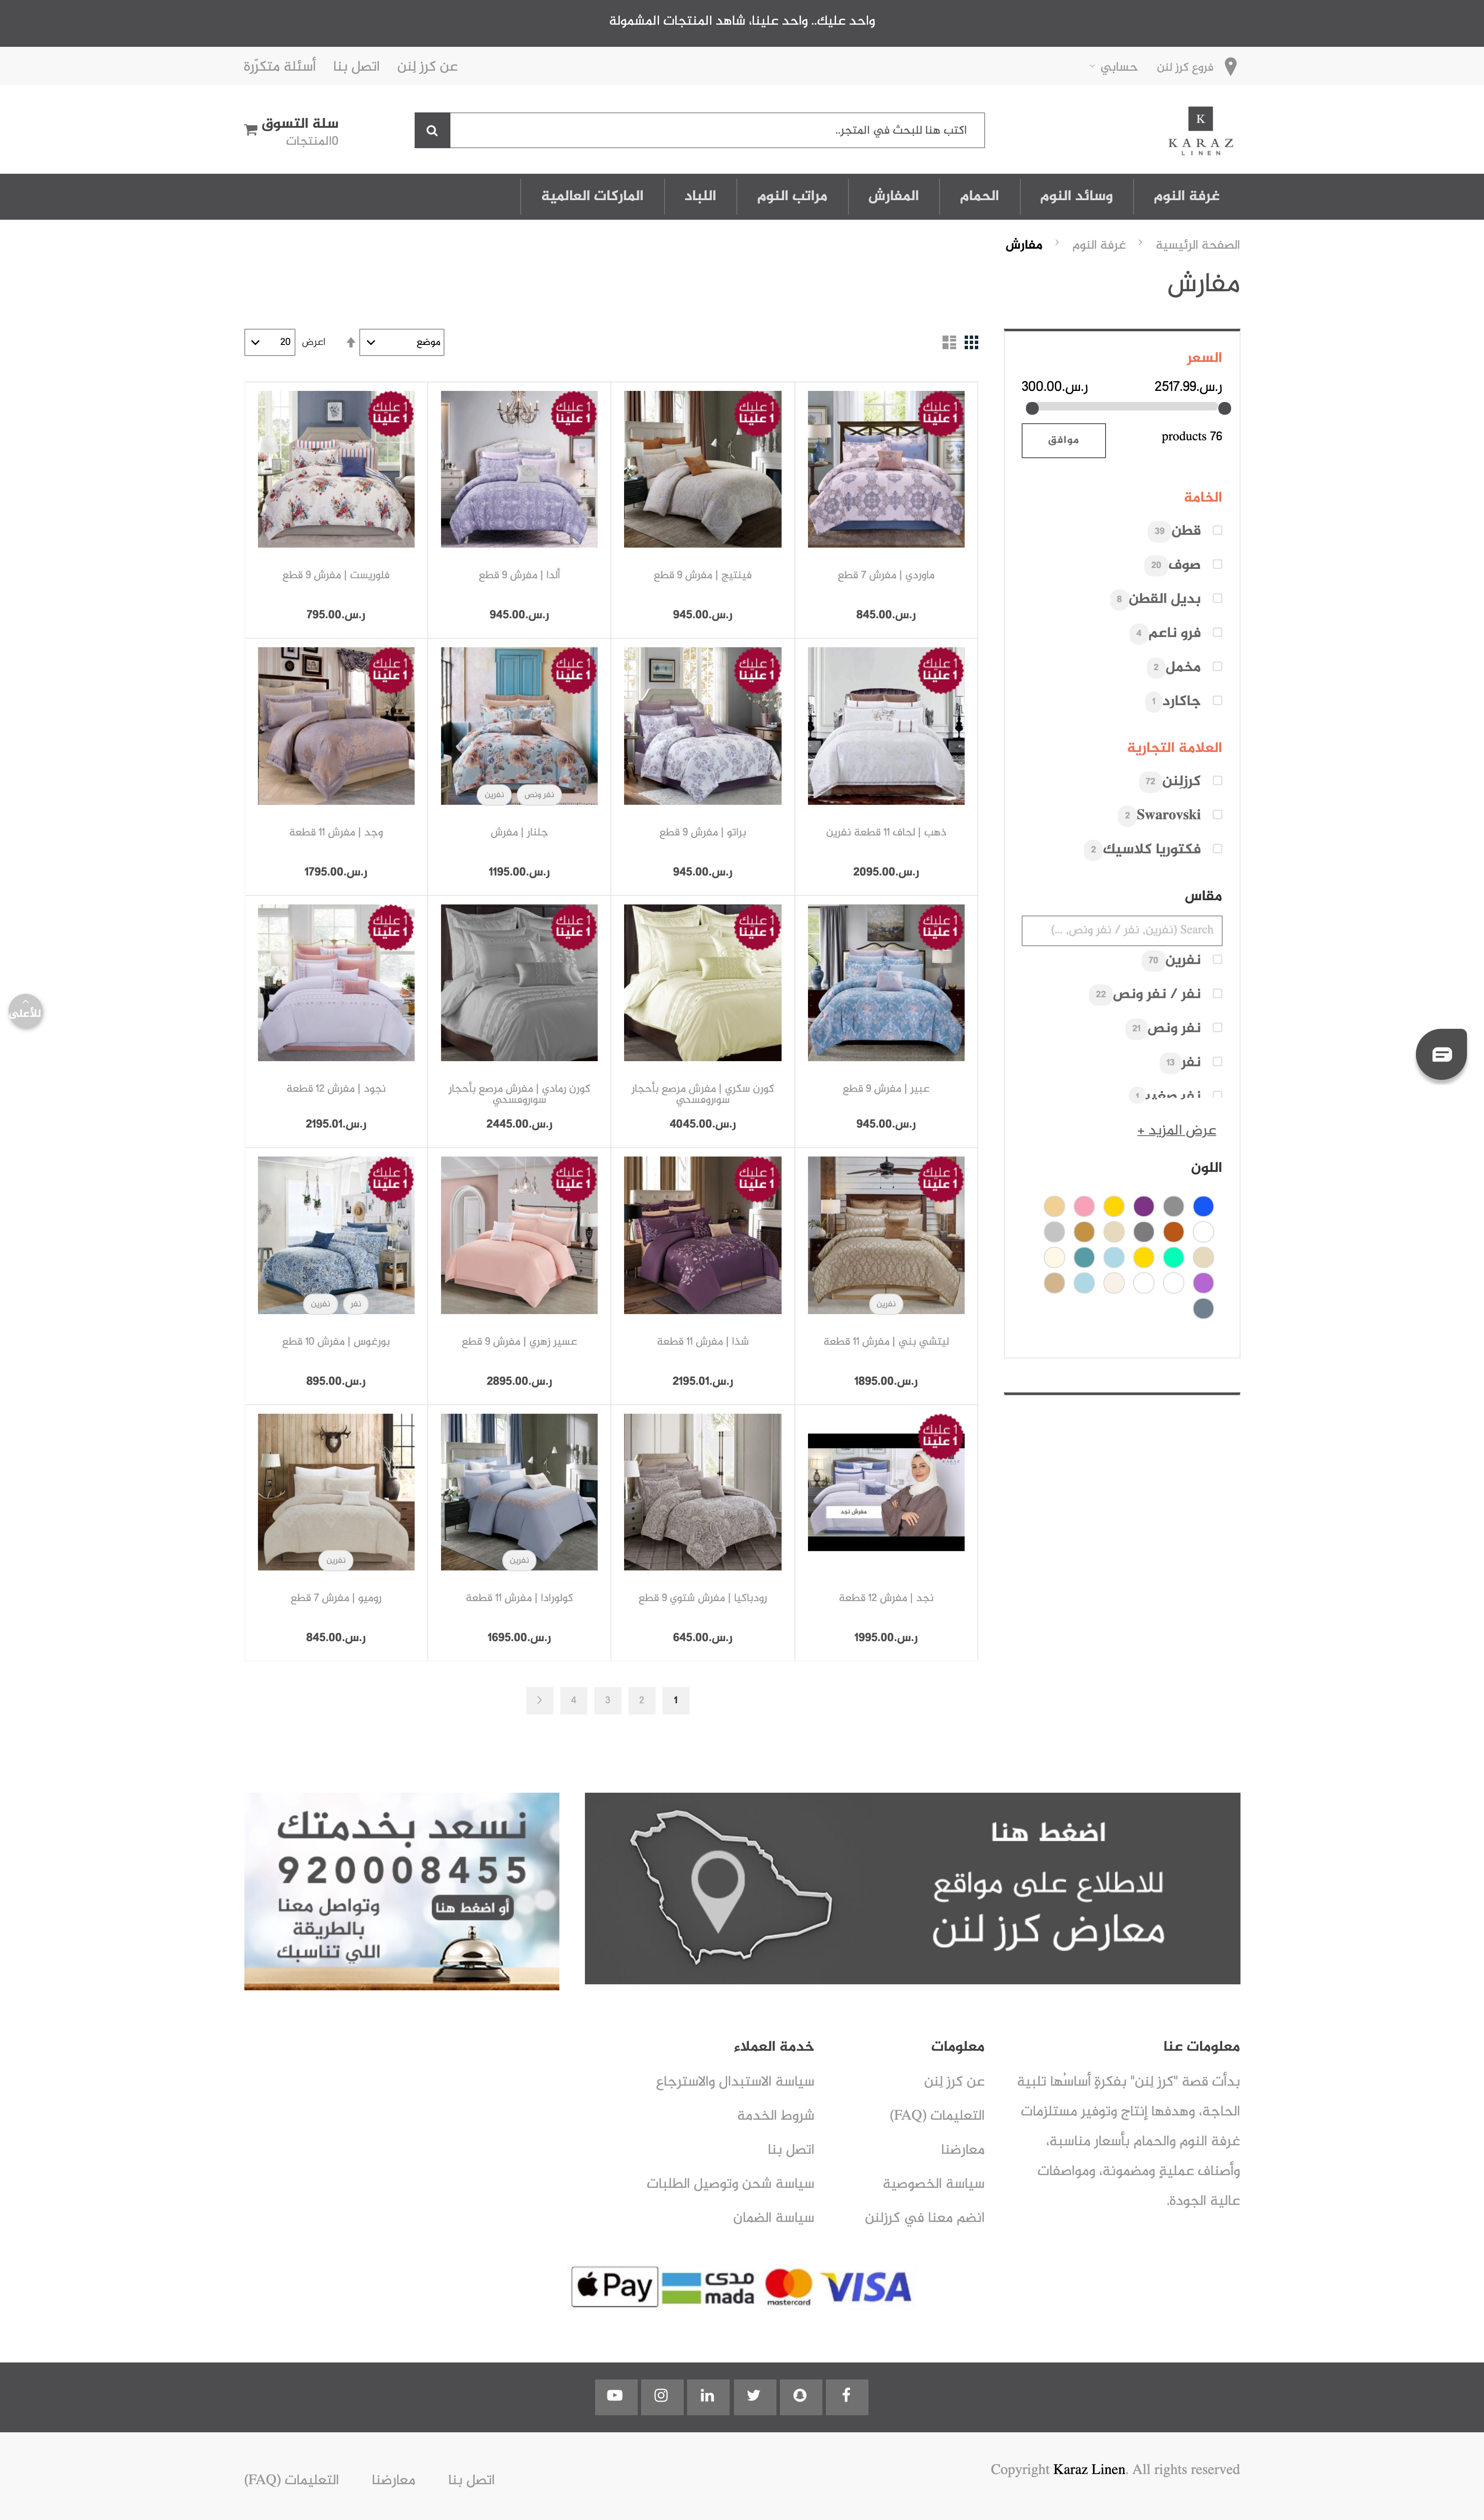Select the blue color swatch
This screenshot has width=1484, height=2520.
click(x=1203, y=1206)
